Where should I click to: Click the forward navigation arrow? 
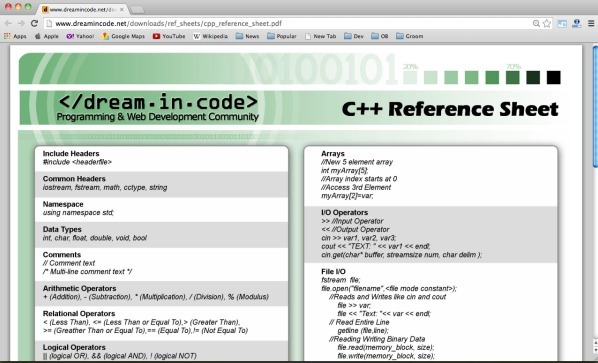(x=21, y=23)
